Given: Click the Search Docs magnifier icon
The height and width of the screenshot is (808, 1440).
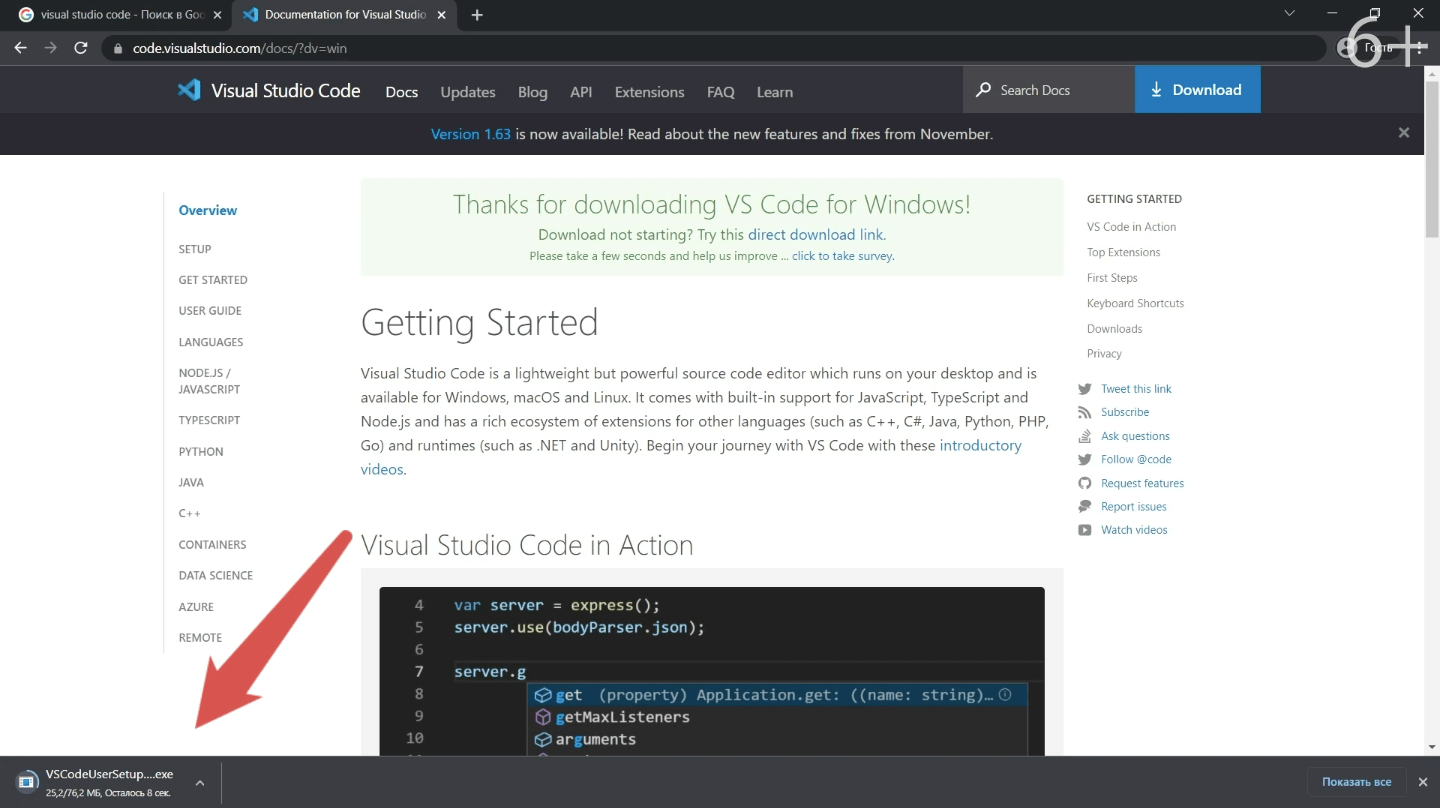Looking at the screenshot, I should [x=984, y=90].
